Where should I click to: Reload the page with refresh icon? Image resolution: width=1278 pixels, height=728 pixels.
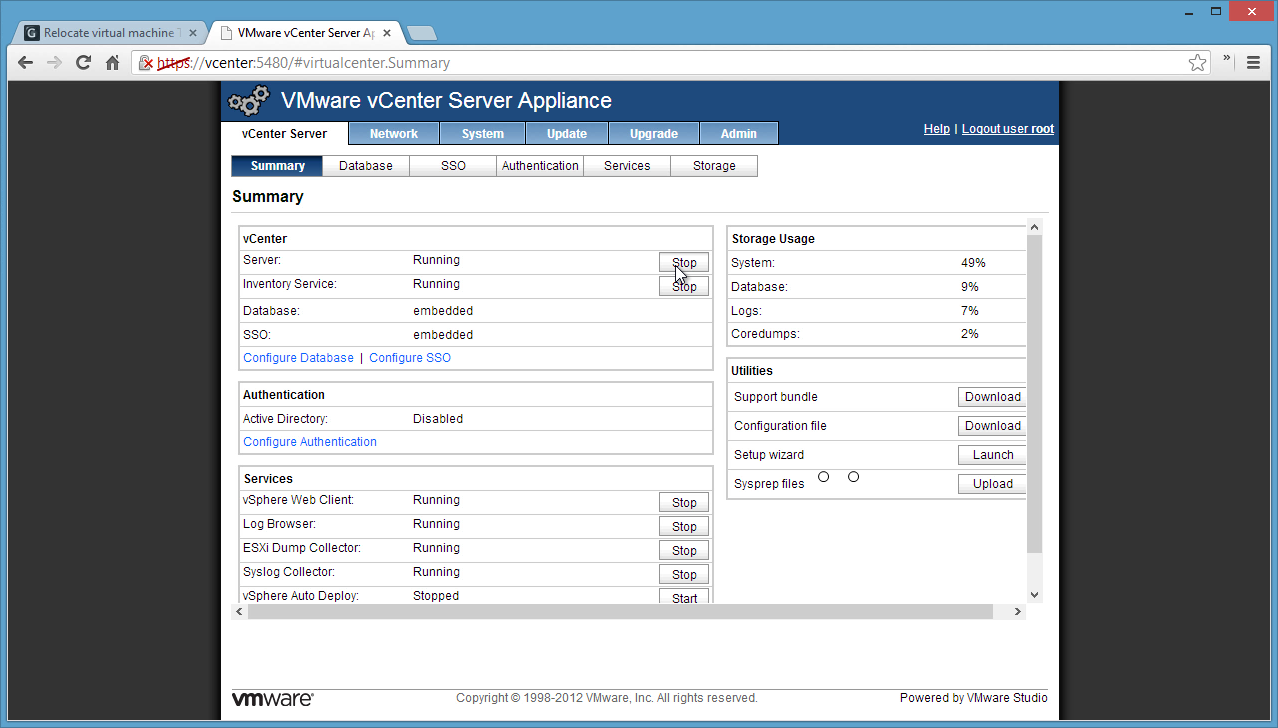click(x=84, y=62)
